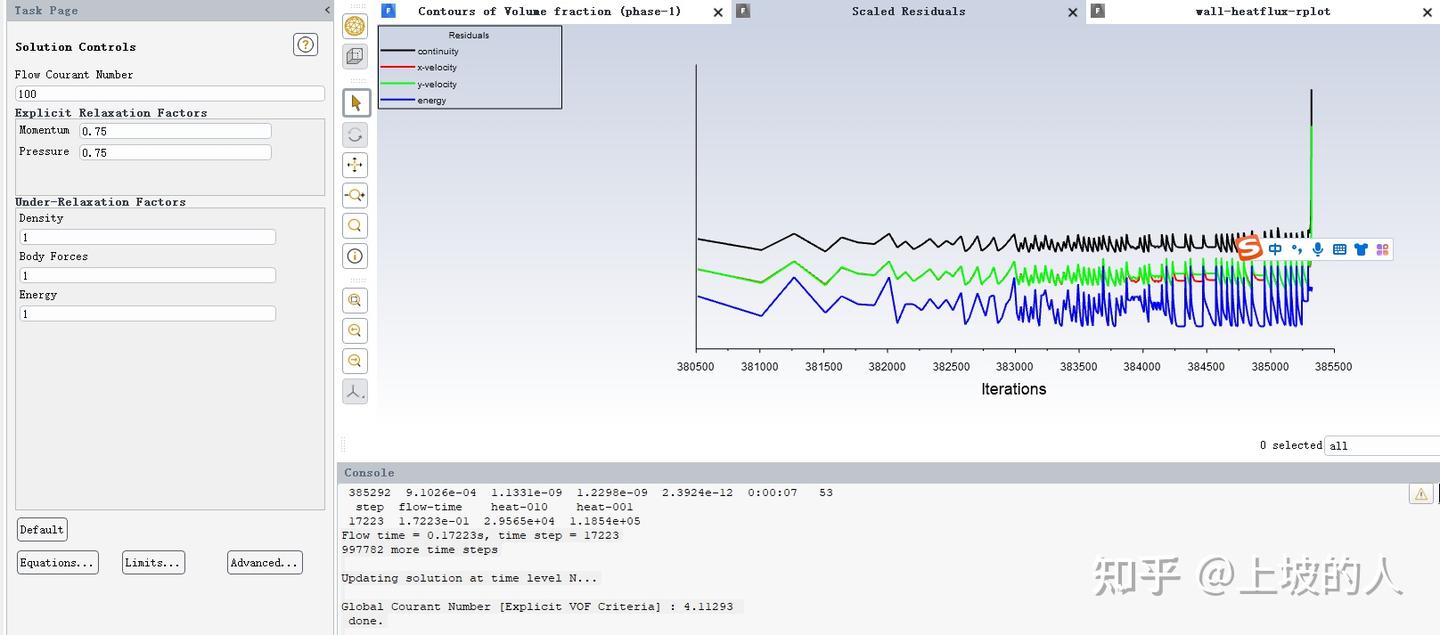Select the zoom to area tool
The height and width of the screenshot is (635, 1440).
coord(355,226)
